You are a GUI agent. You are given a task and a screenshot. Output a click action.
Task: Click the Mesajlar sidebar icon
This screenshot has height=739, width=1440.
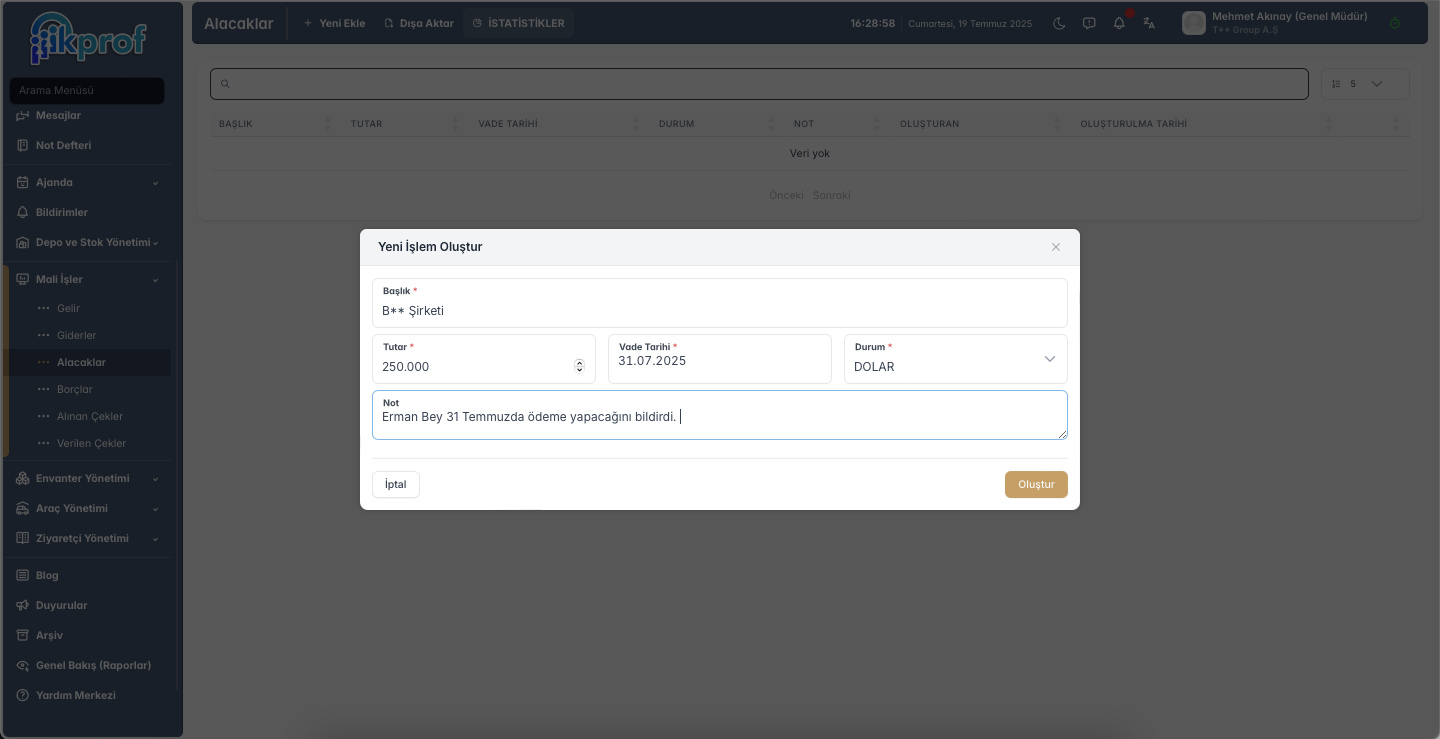pos(23,115)
